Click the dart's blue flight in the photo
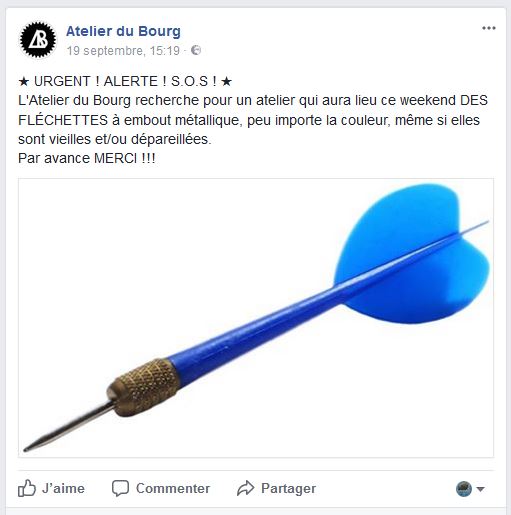Screen dimensions: 511x515 point(412,255)
